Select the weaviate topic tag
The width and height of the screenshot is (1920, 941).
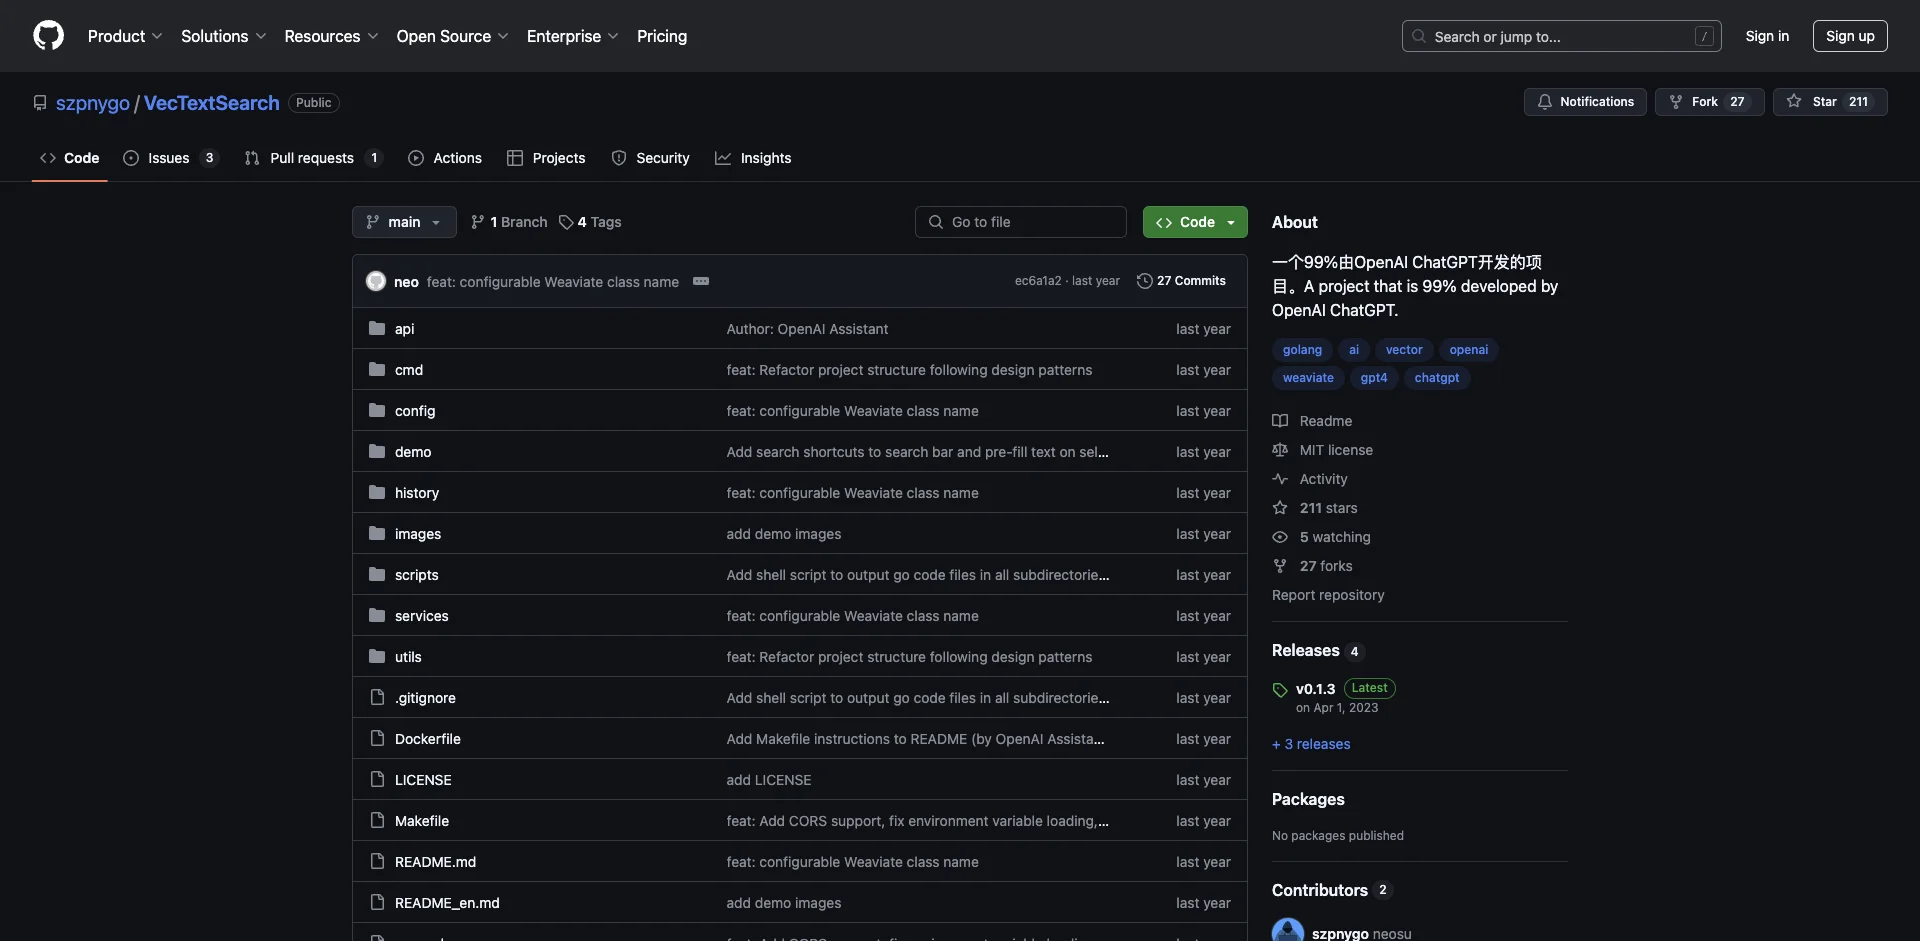pos(1308,378)
